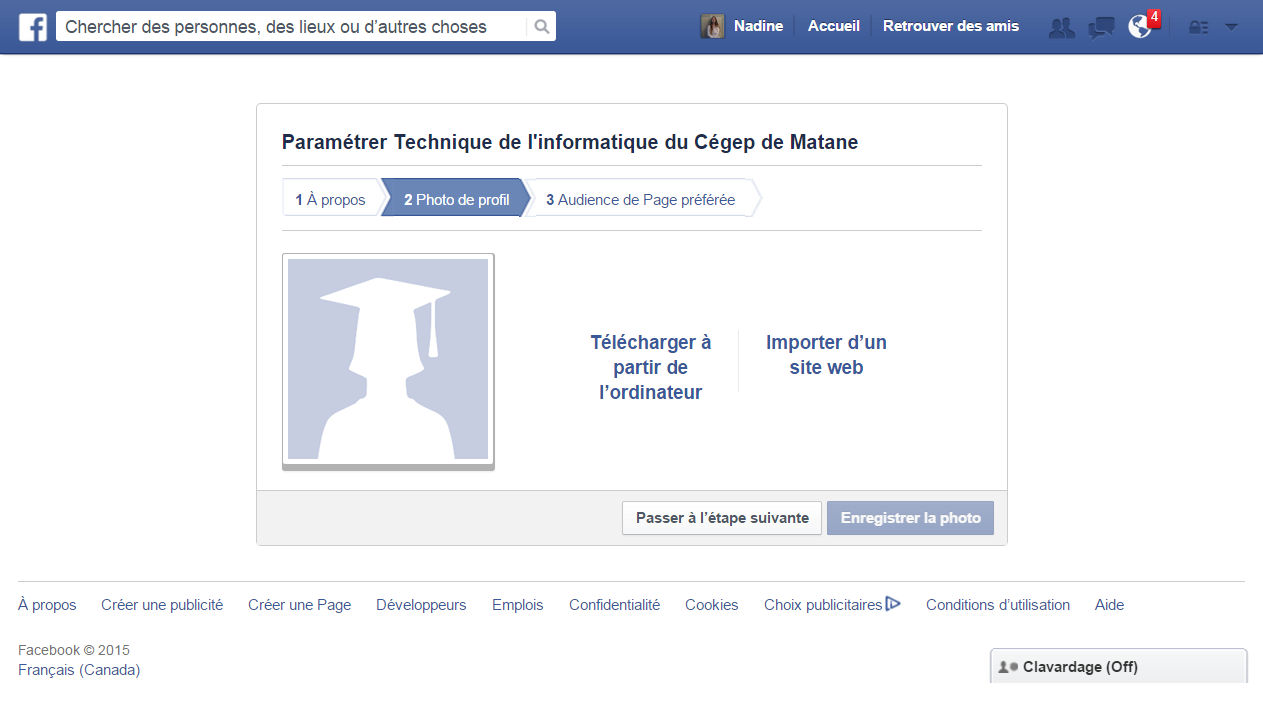The image size is (1263, 705).
Task: Open Choix publicitaires link
Action: click(x=823, y=605)
